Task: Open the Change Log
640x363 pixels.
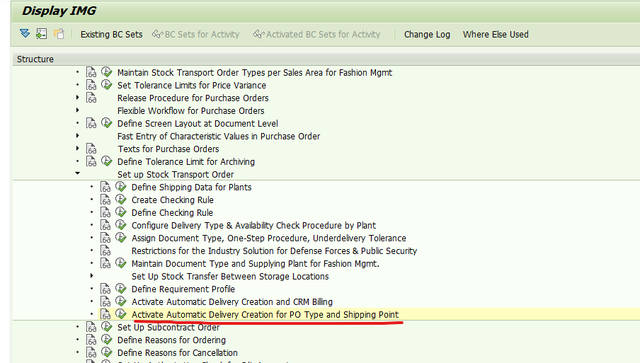Action: pyautogui.click(x=427, y=34)
